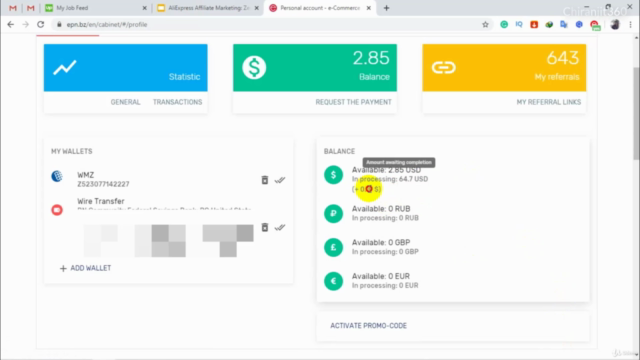The image size is (640, 360).
Task: Delete the WMZ wallet with trash icon
Action: click(264, 180)
